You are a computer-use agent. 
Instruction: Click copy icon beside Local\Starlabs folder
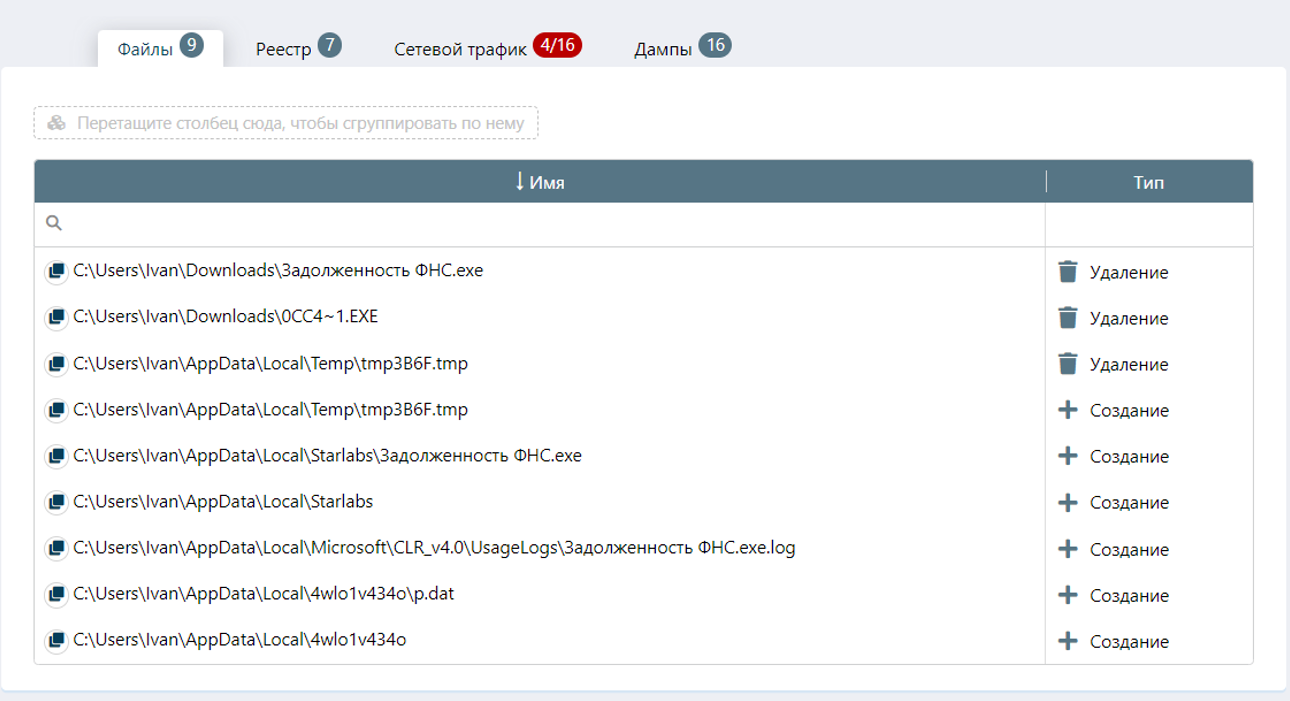(x=57, y=502)
